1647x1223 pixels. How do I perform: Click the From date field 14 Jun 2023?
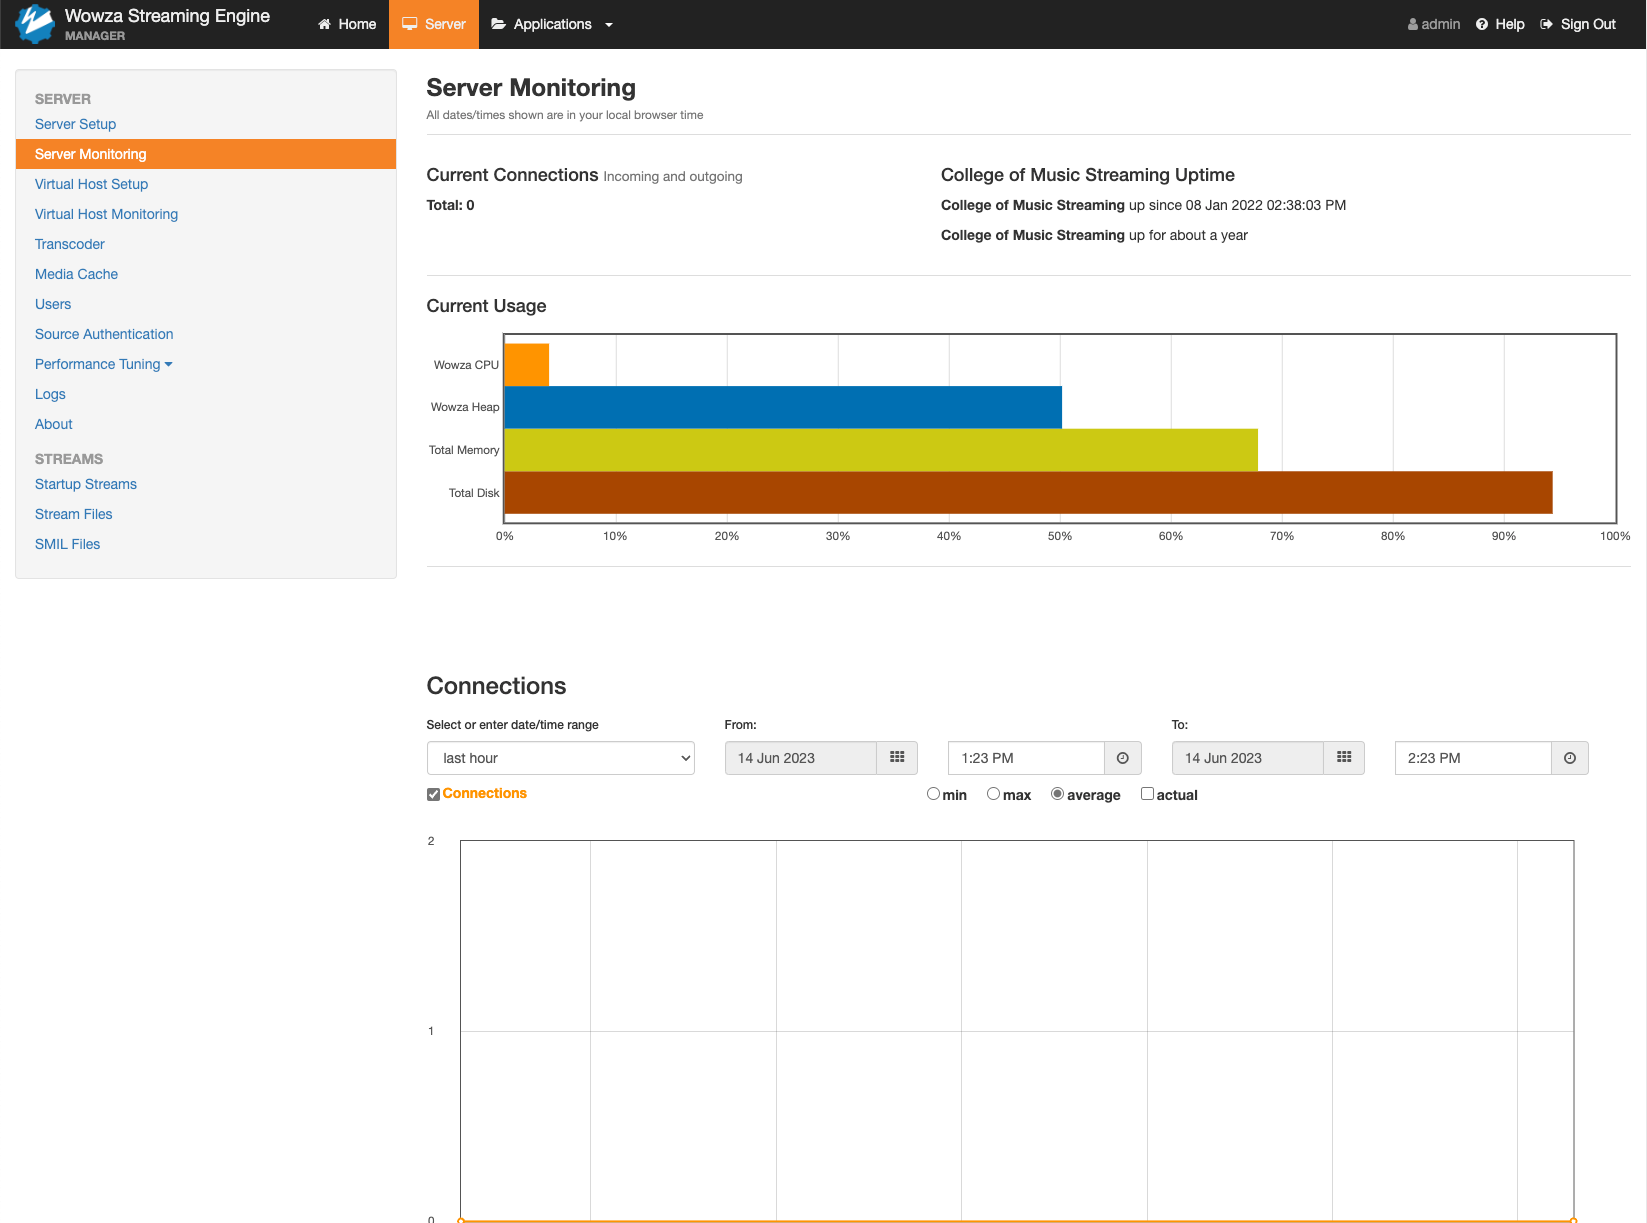coord(801,758)
